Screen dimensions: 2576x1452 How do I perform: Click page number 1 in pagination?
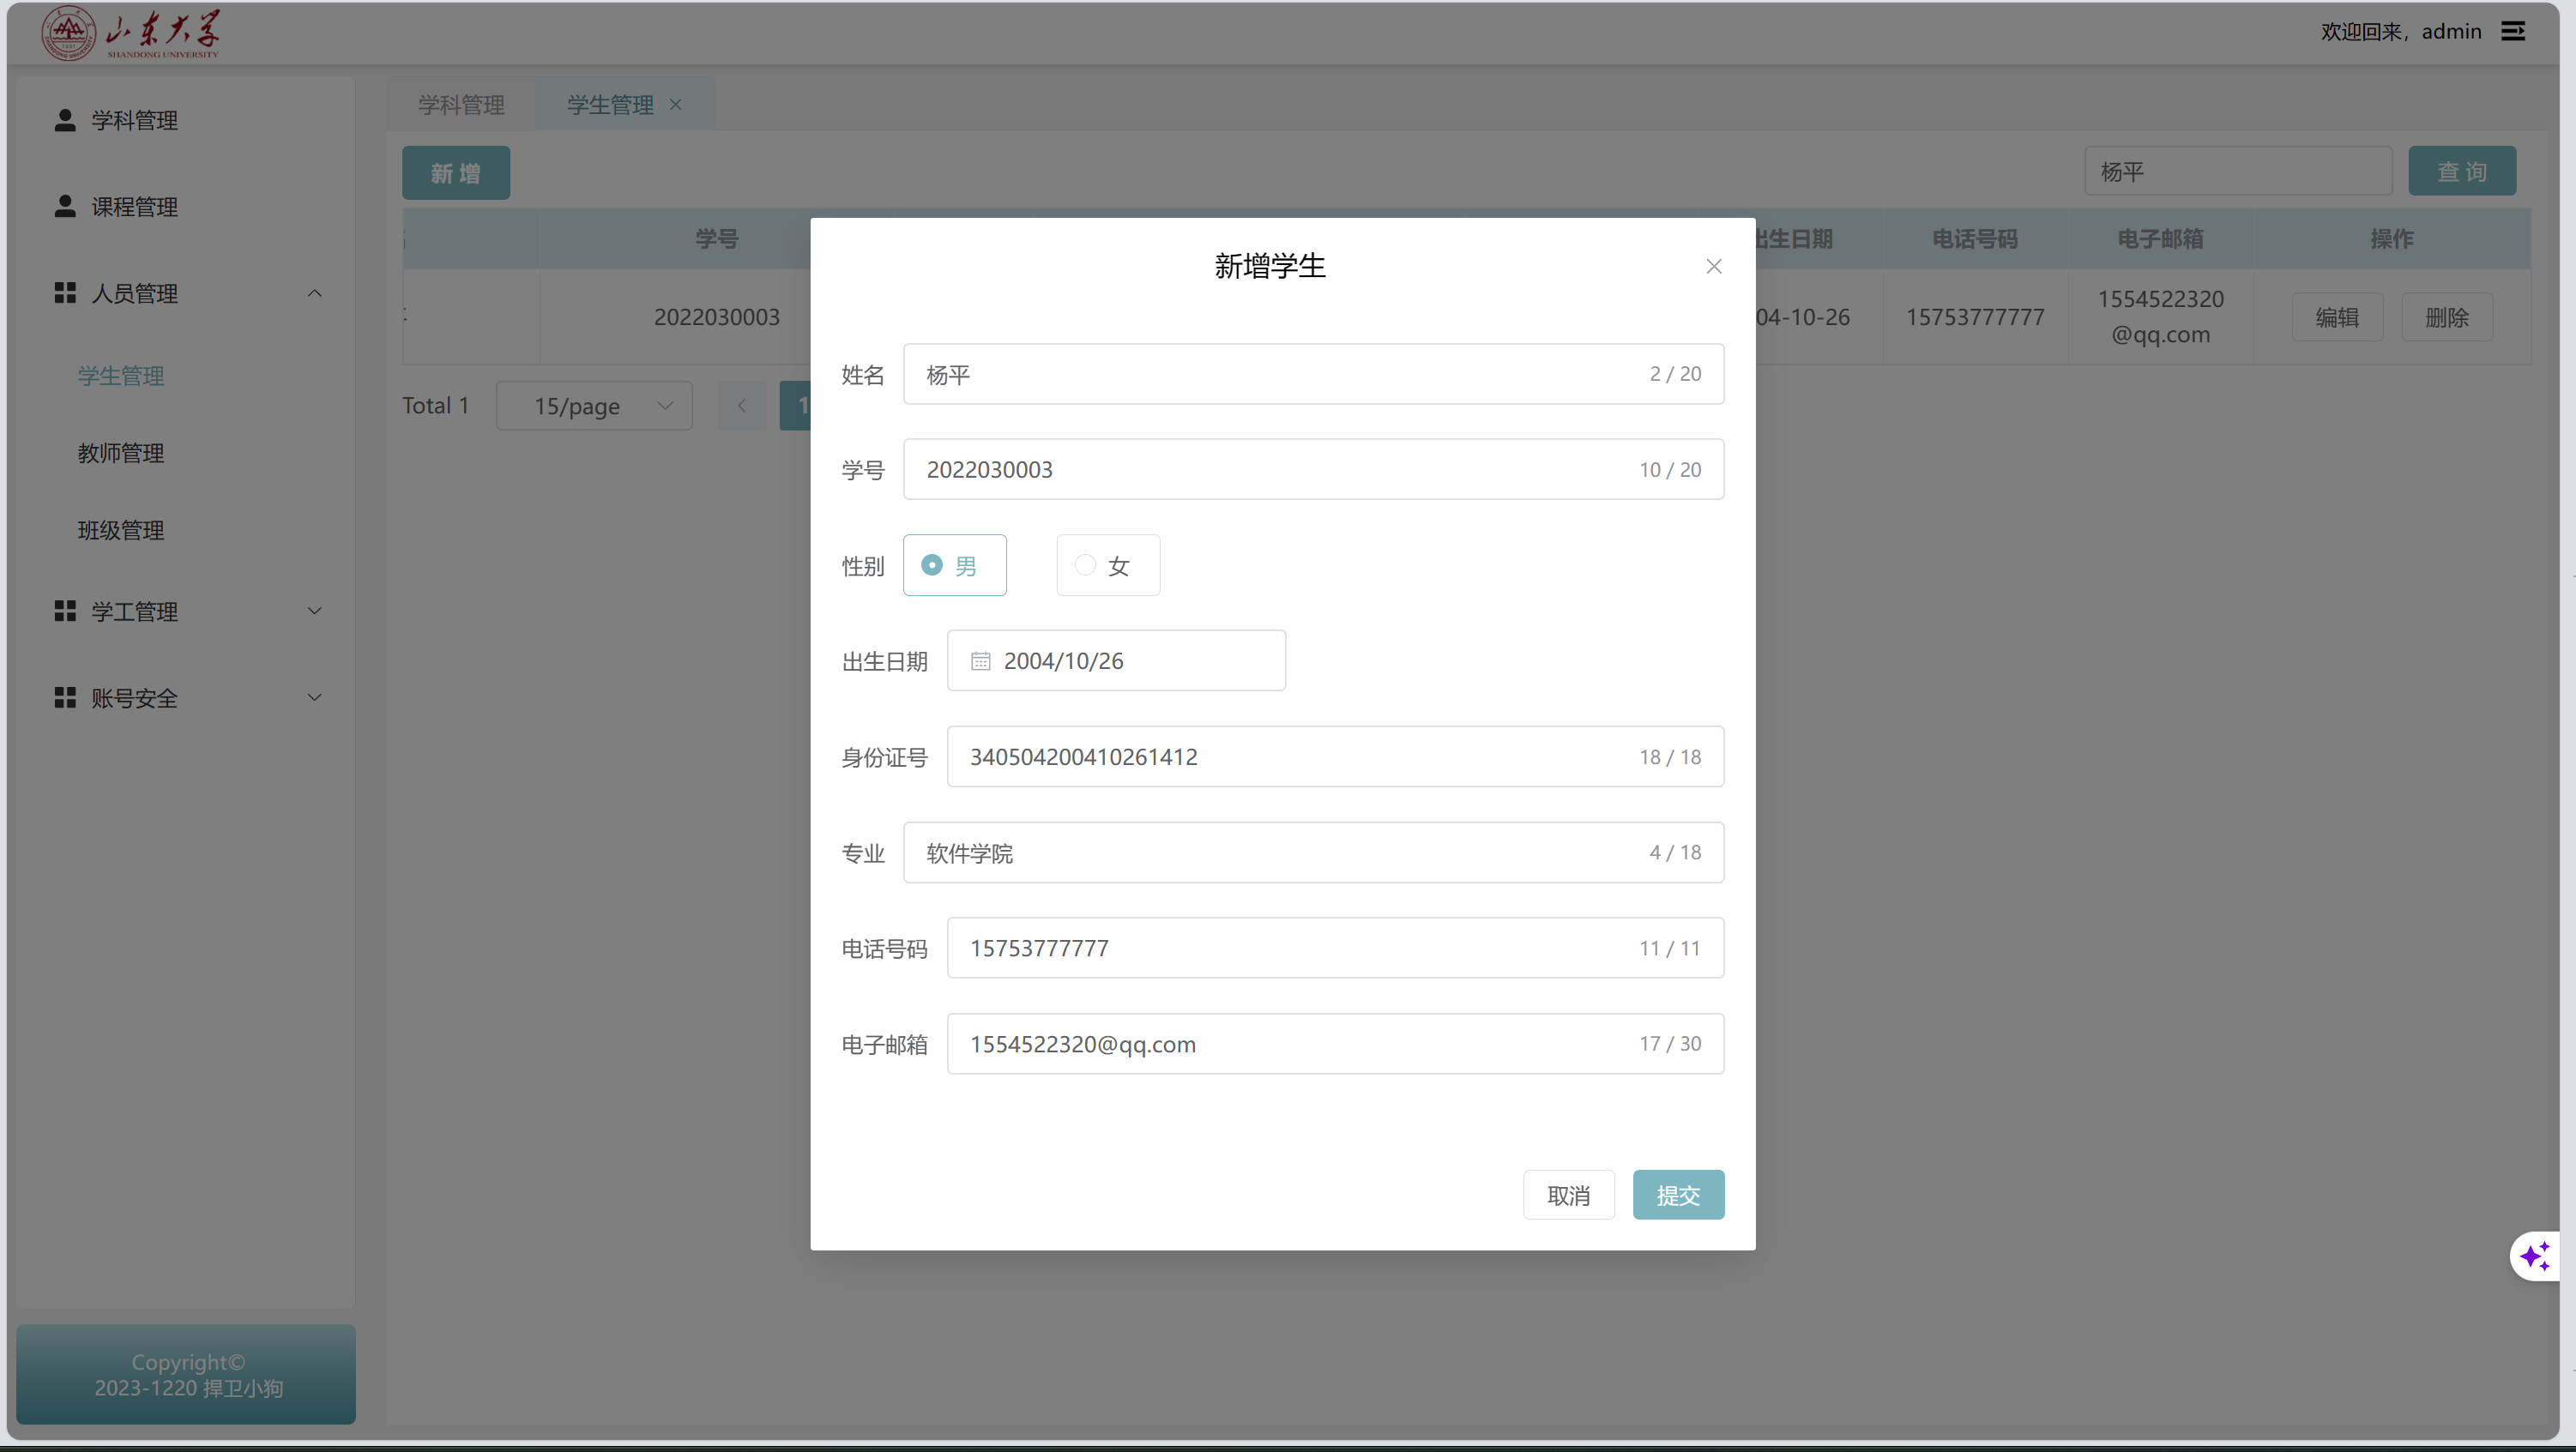tap(797, 405)
